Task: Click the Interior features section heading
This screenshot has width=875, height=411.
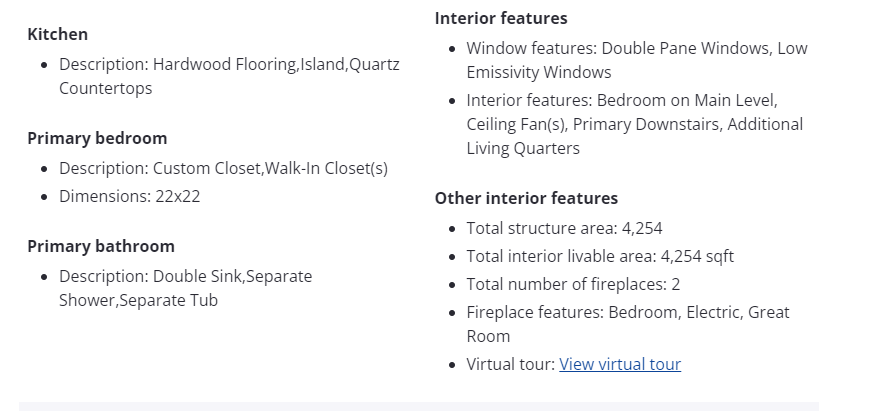Action: point(501,18)
